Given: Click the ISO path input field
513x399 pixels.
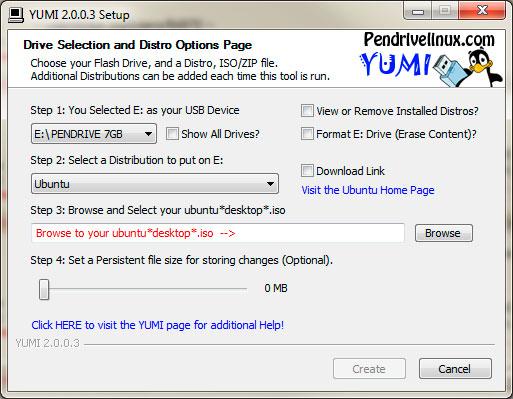Looking at the screenshot, I should pyautogui.click(x=218, y=233).
